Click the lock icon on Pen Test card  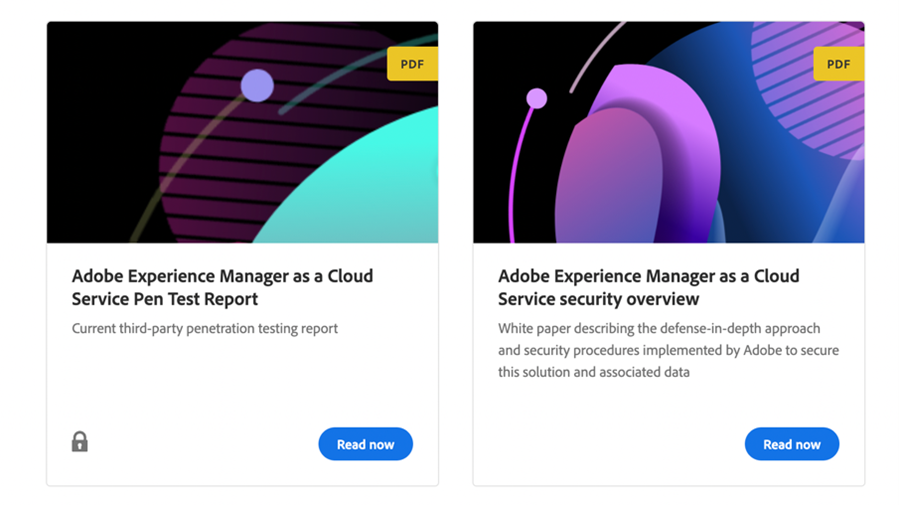coord(80,441)
